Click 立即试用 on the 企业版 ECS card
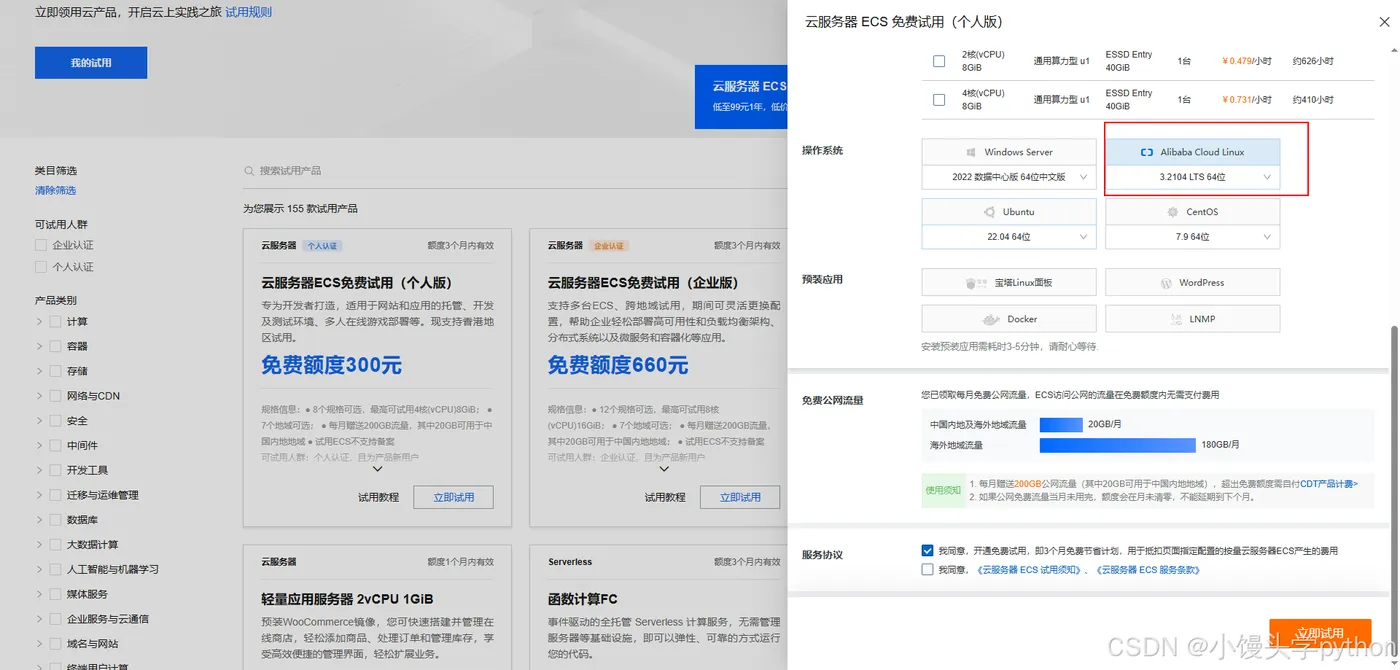The image size is (1400, 670). [x=740, y=497]
